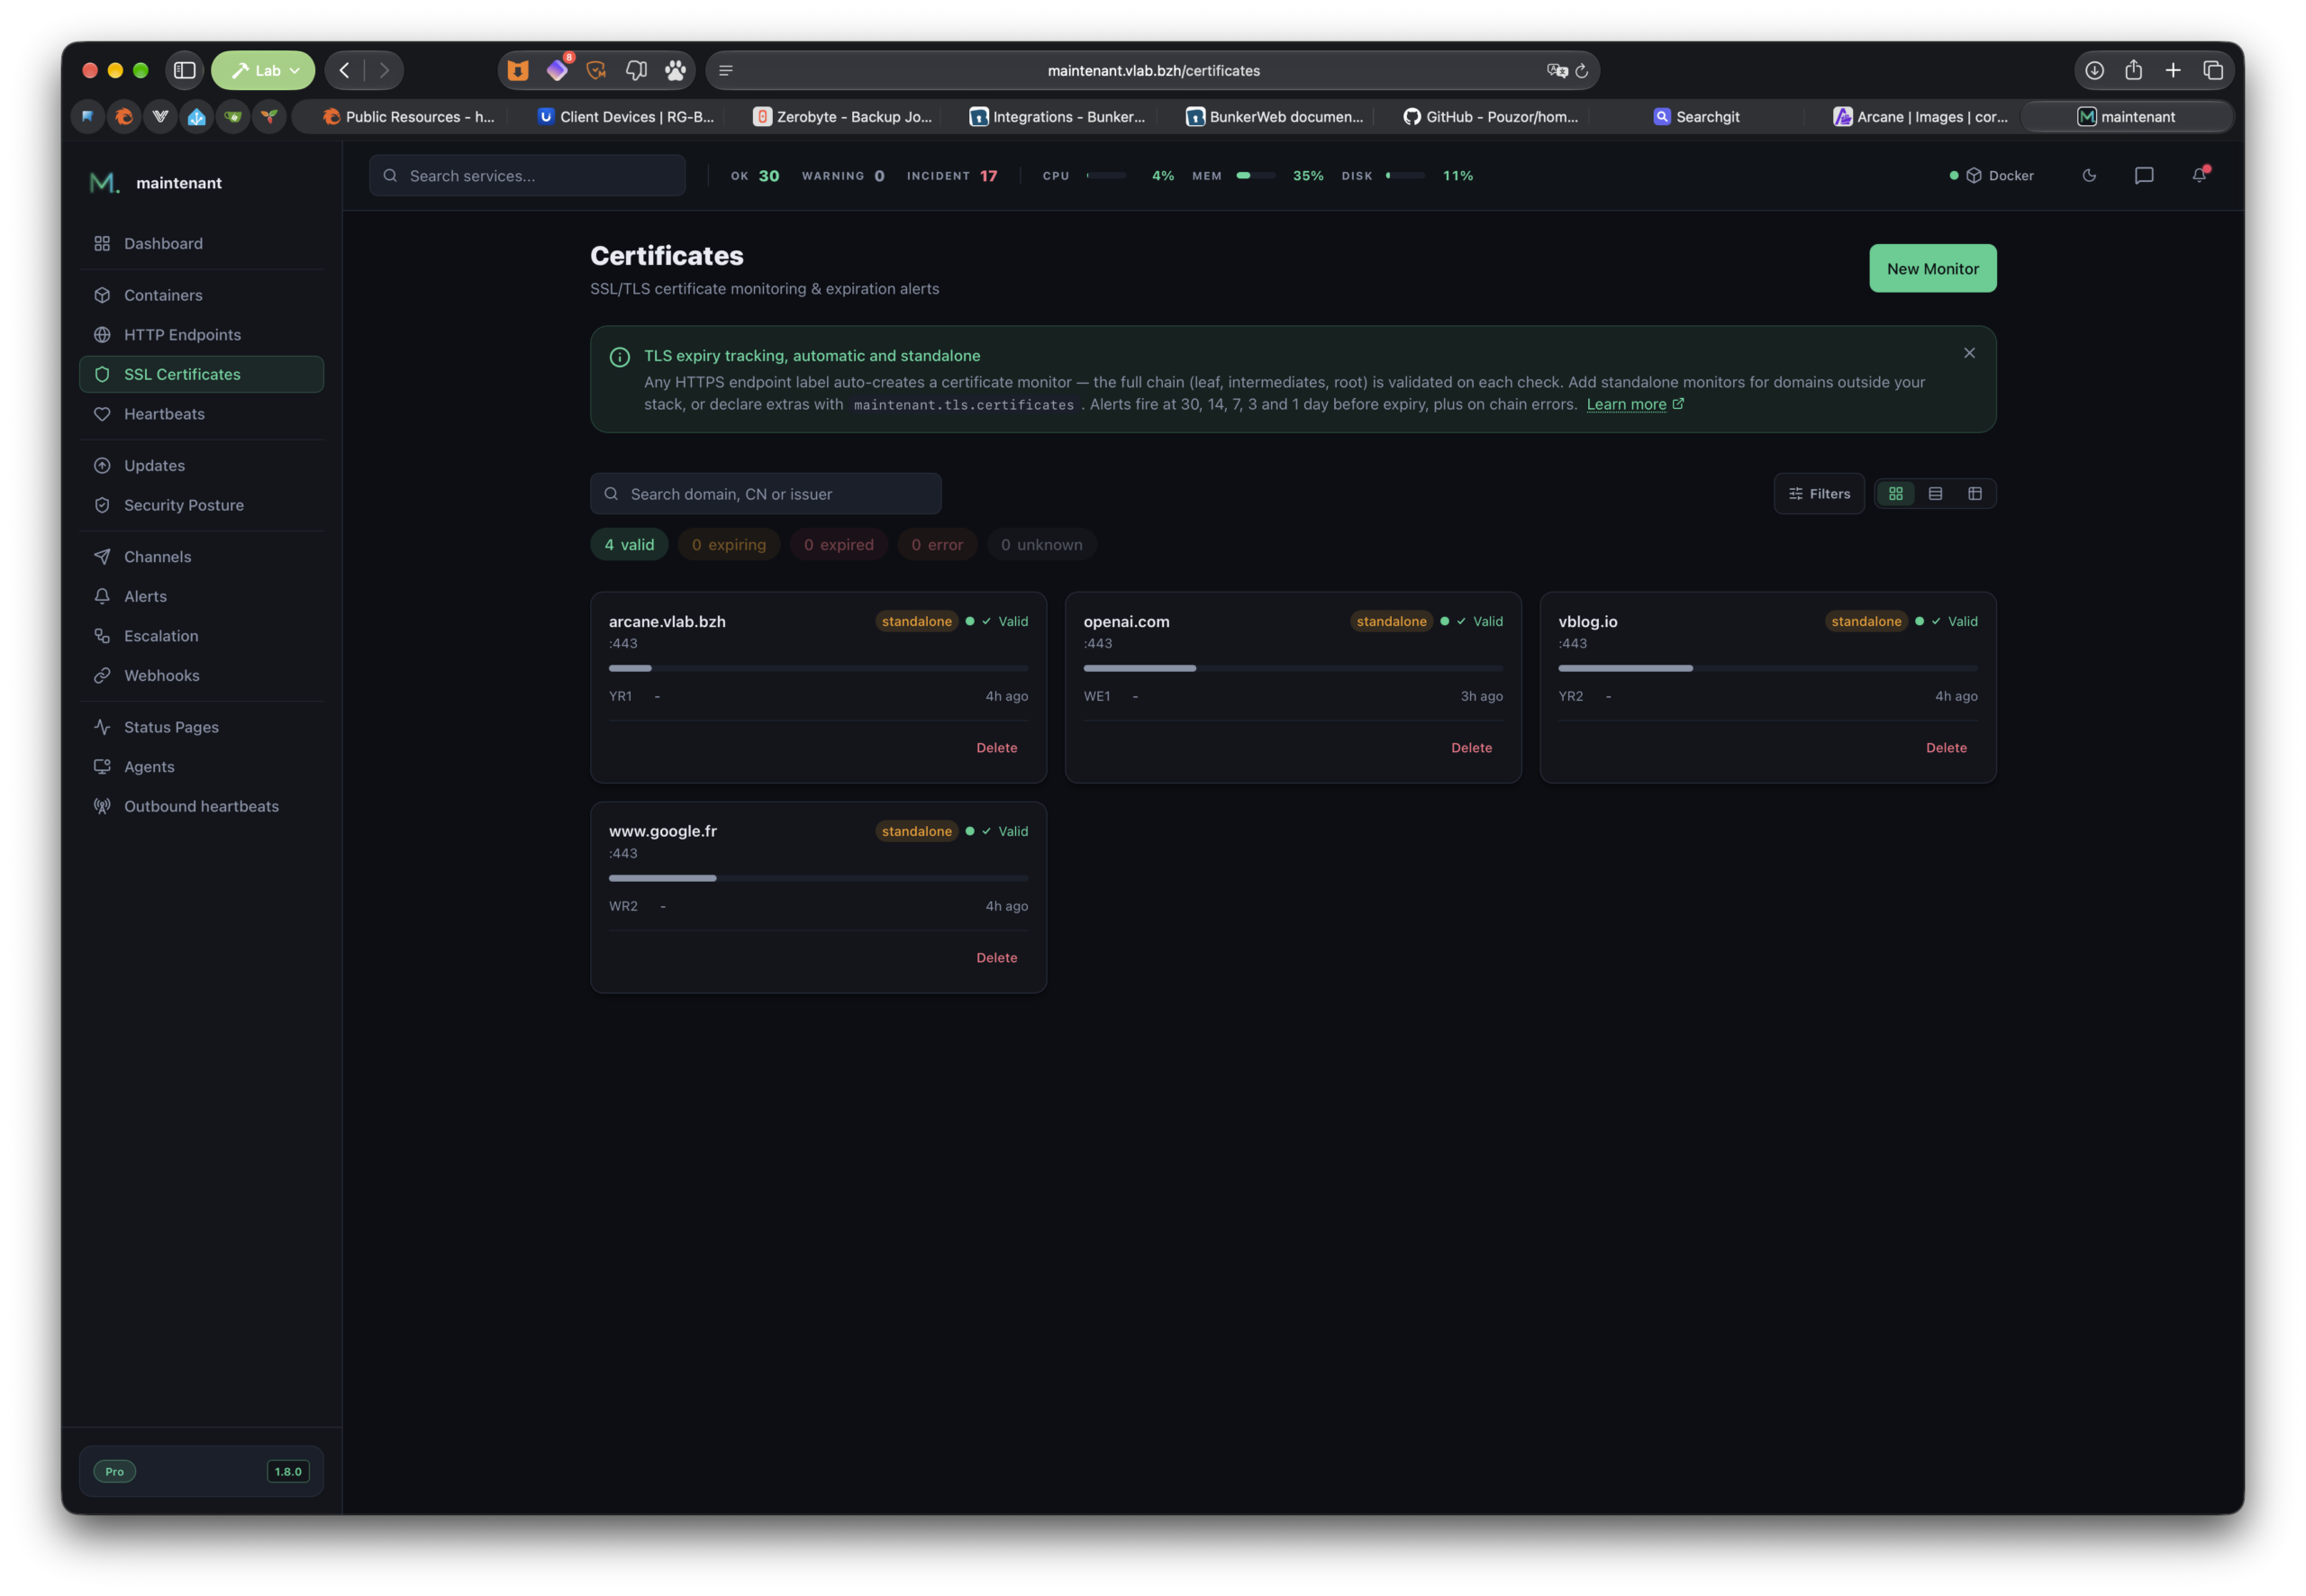Expand the Lab profile dropdown

[x=263, y=70]
